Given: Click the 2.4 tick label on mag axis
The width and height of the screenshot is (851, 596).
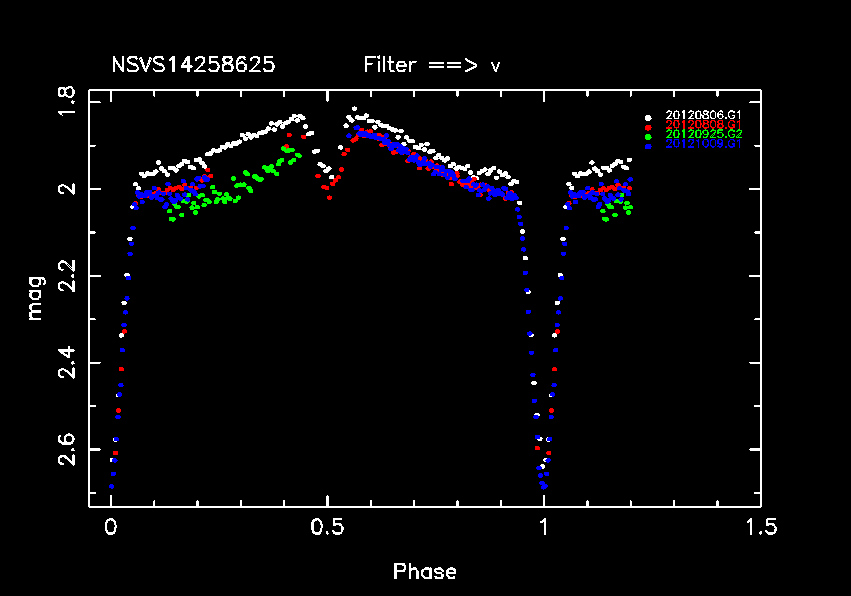Looking at the screenshot, I should pos(67,362).
